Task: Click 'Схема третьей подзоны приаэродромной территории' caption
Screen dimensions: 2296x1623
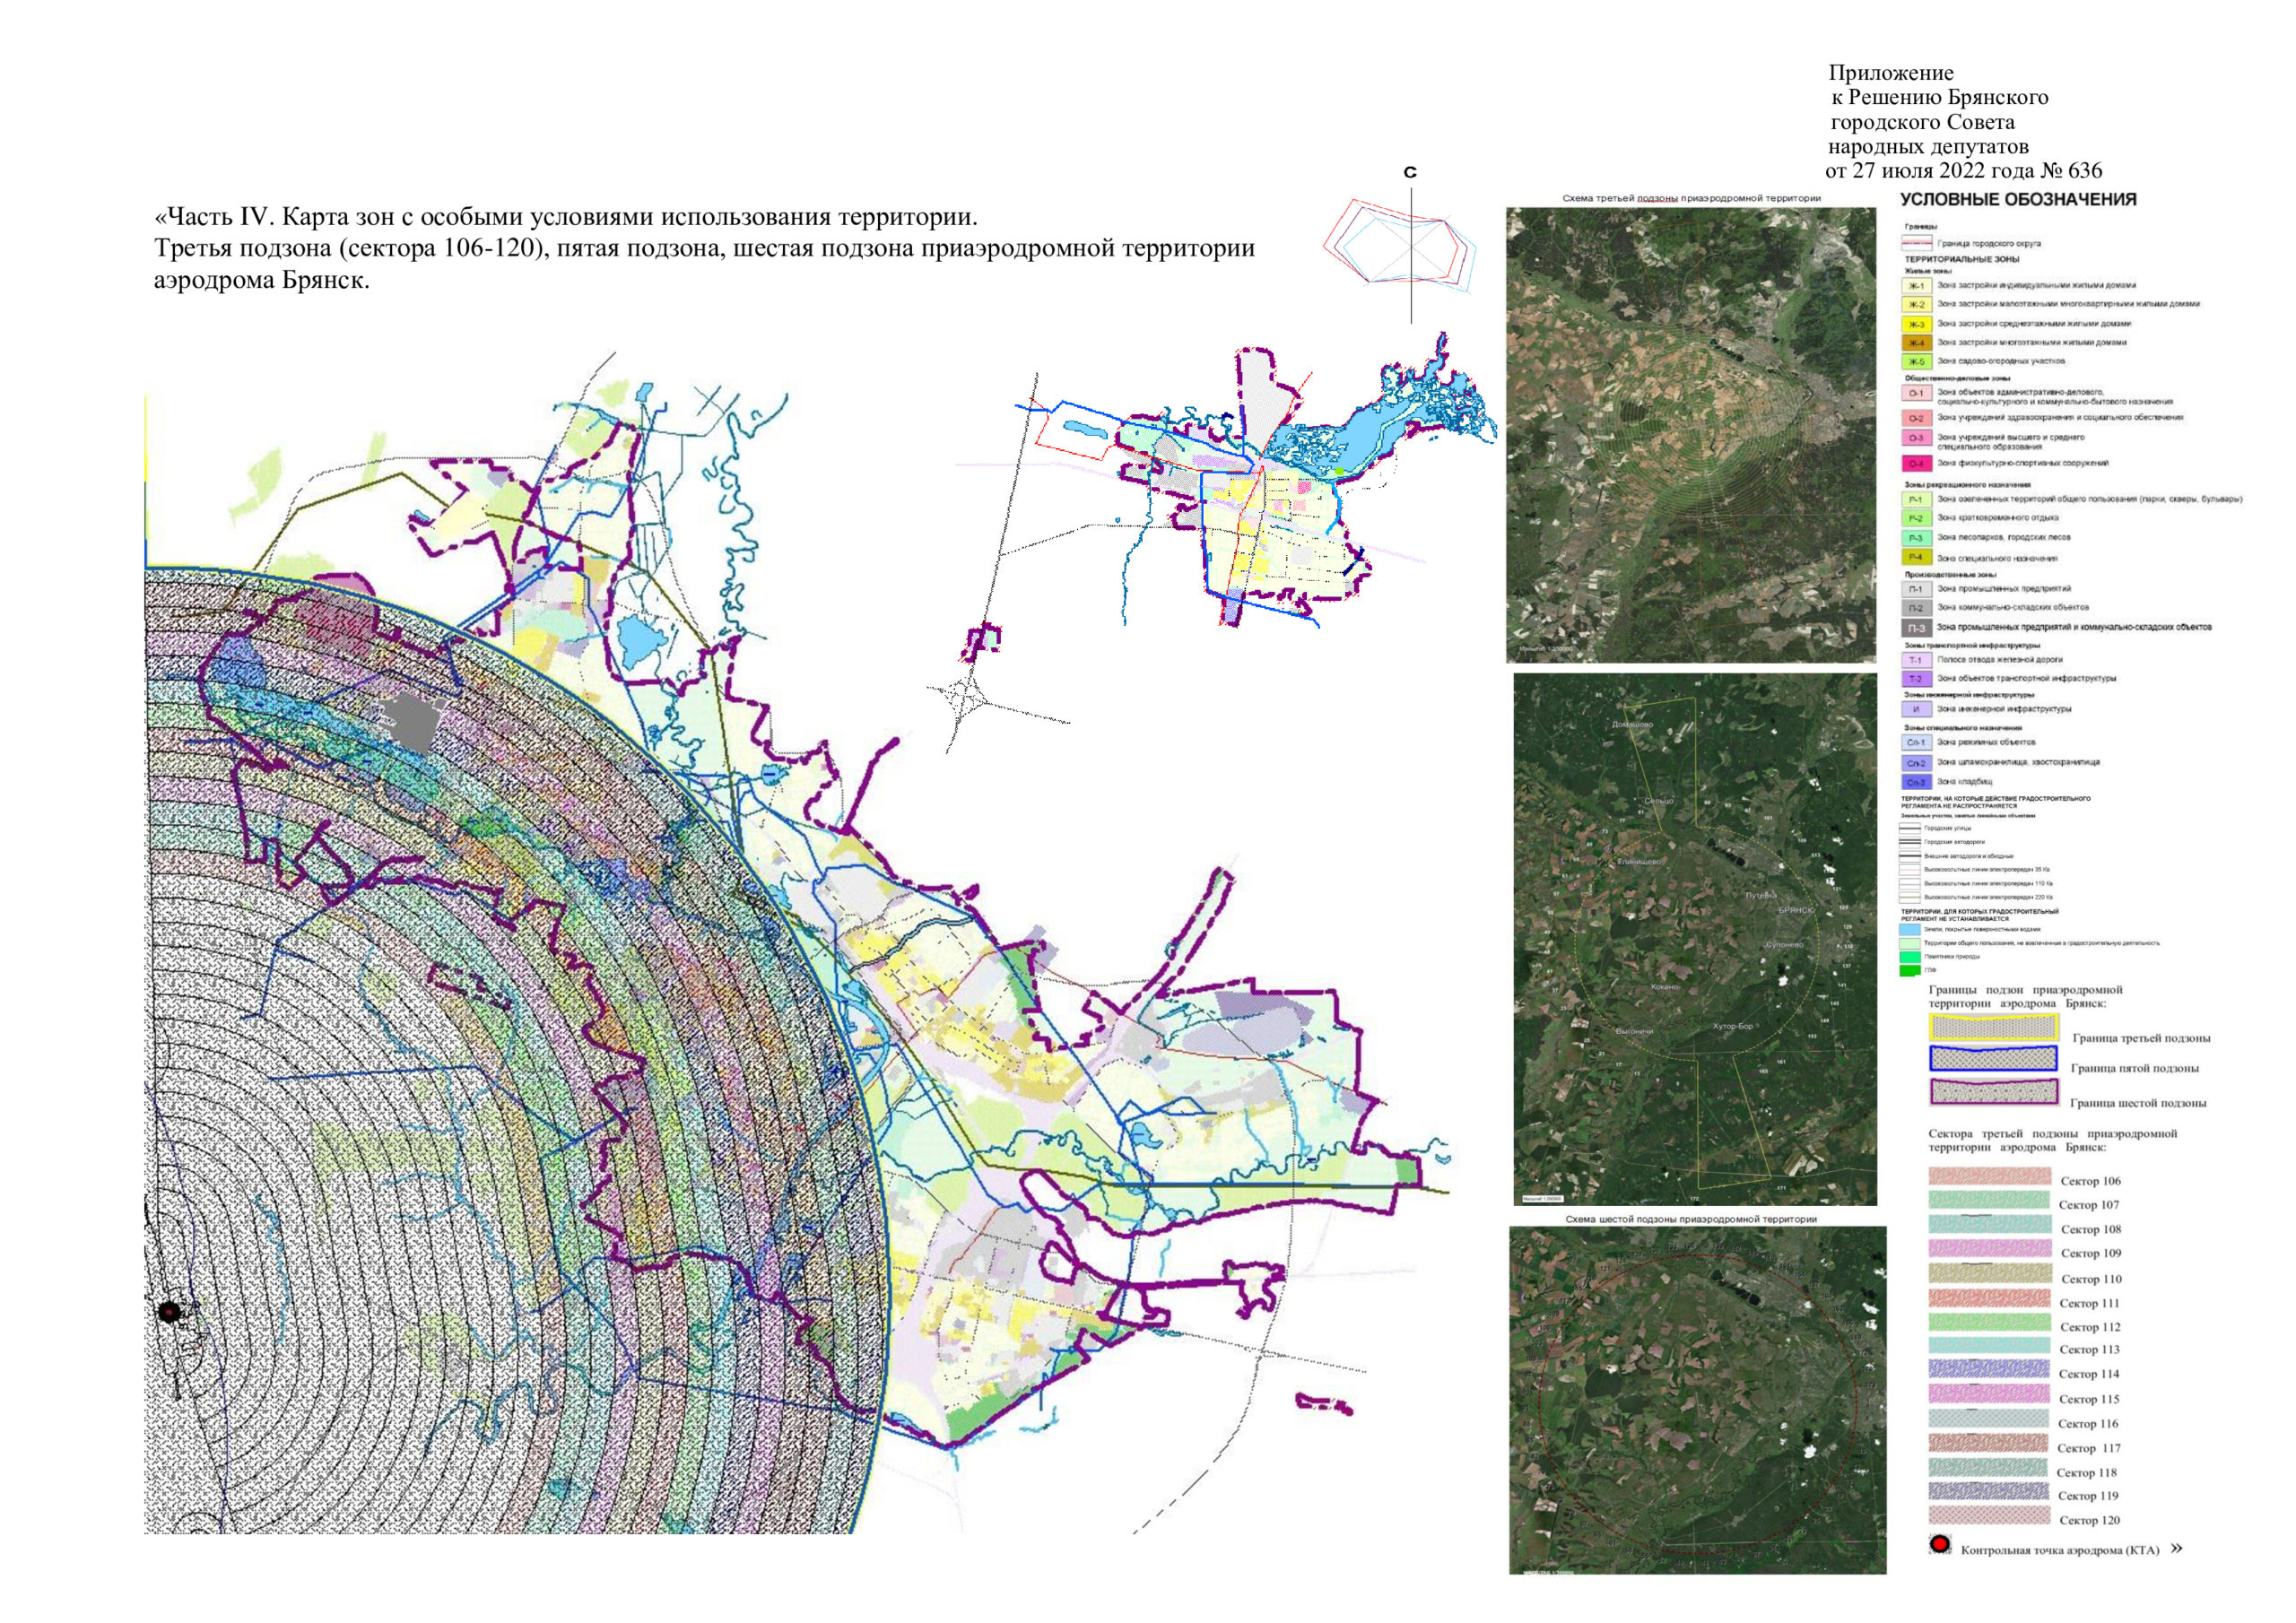Action: tap(1691, 199)
